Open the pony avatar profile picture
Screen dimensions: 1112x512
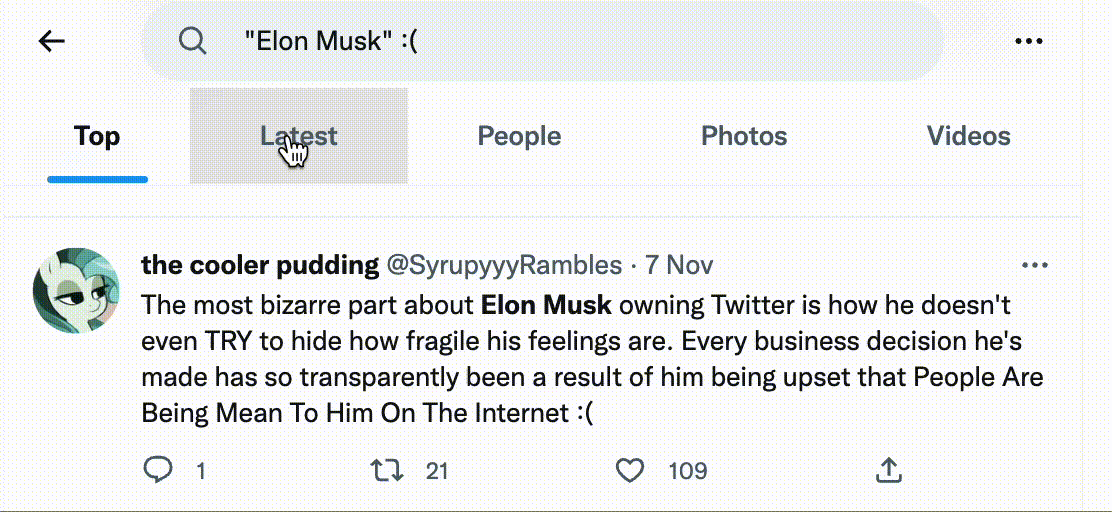point(77,290)
